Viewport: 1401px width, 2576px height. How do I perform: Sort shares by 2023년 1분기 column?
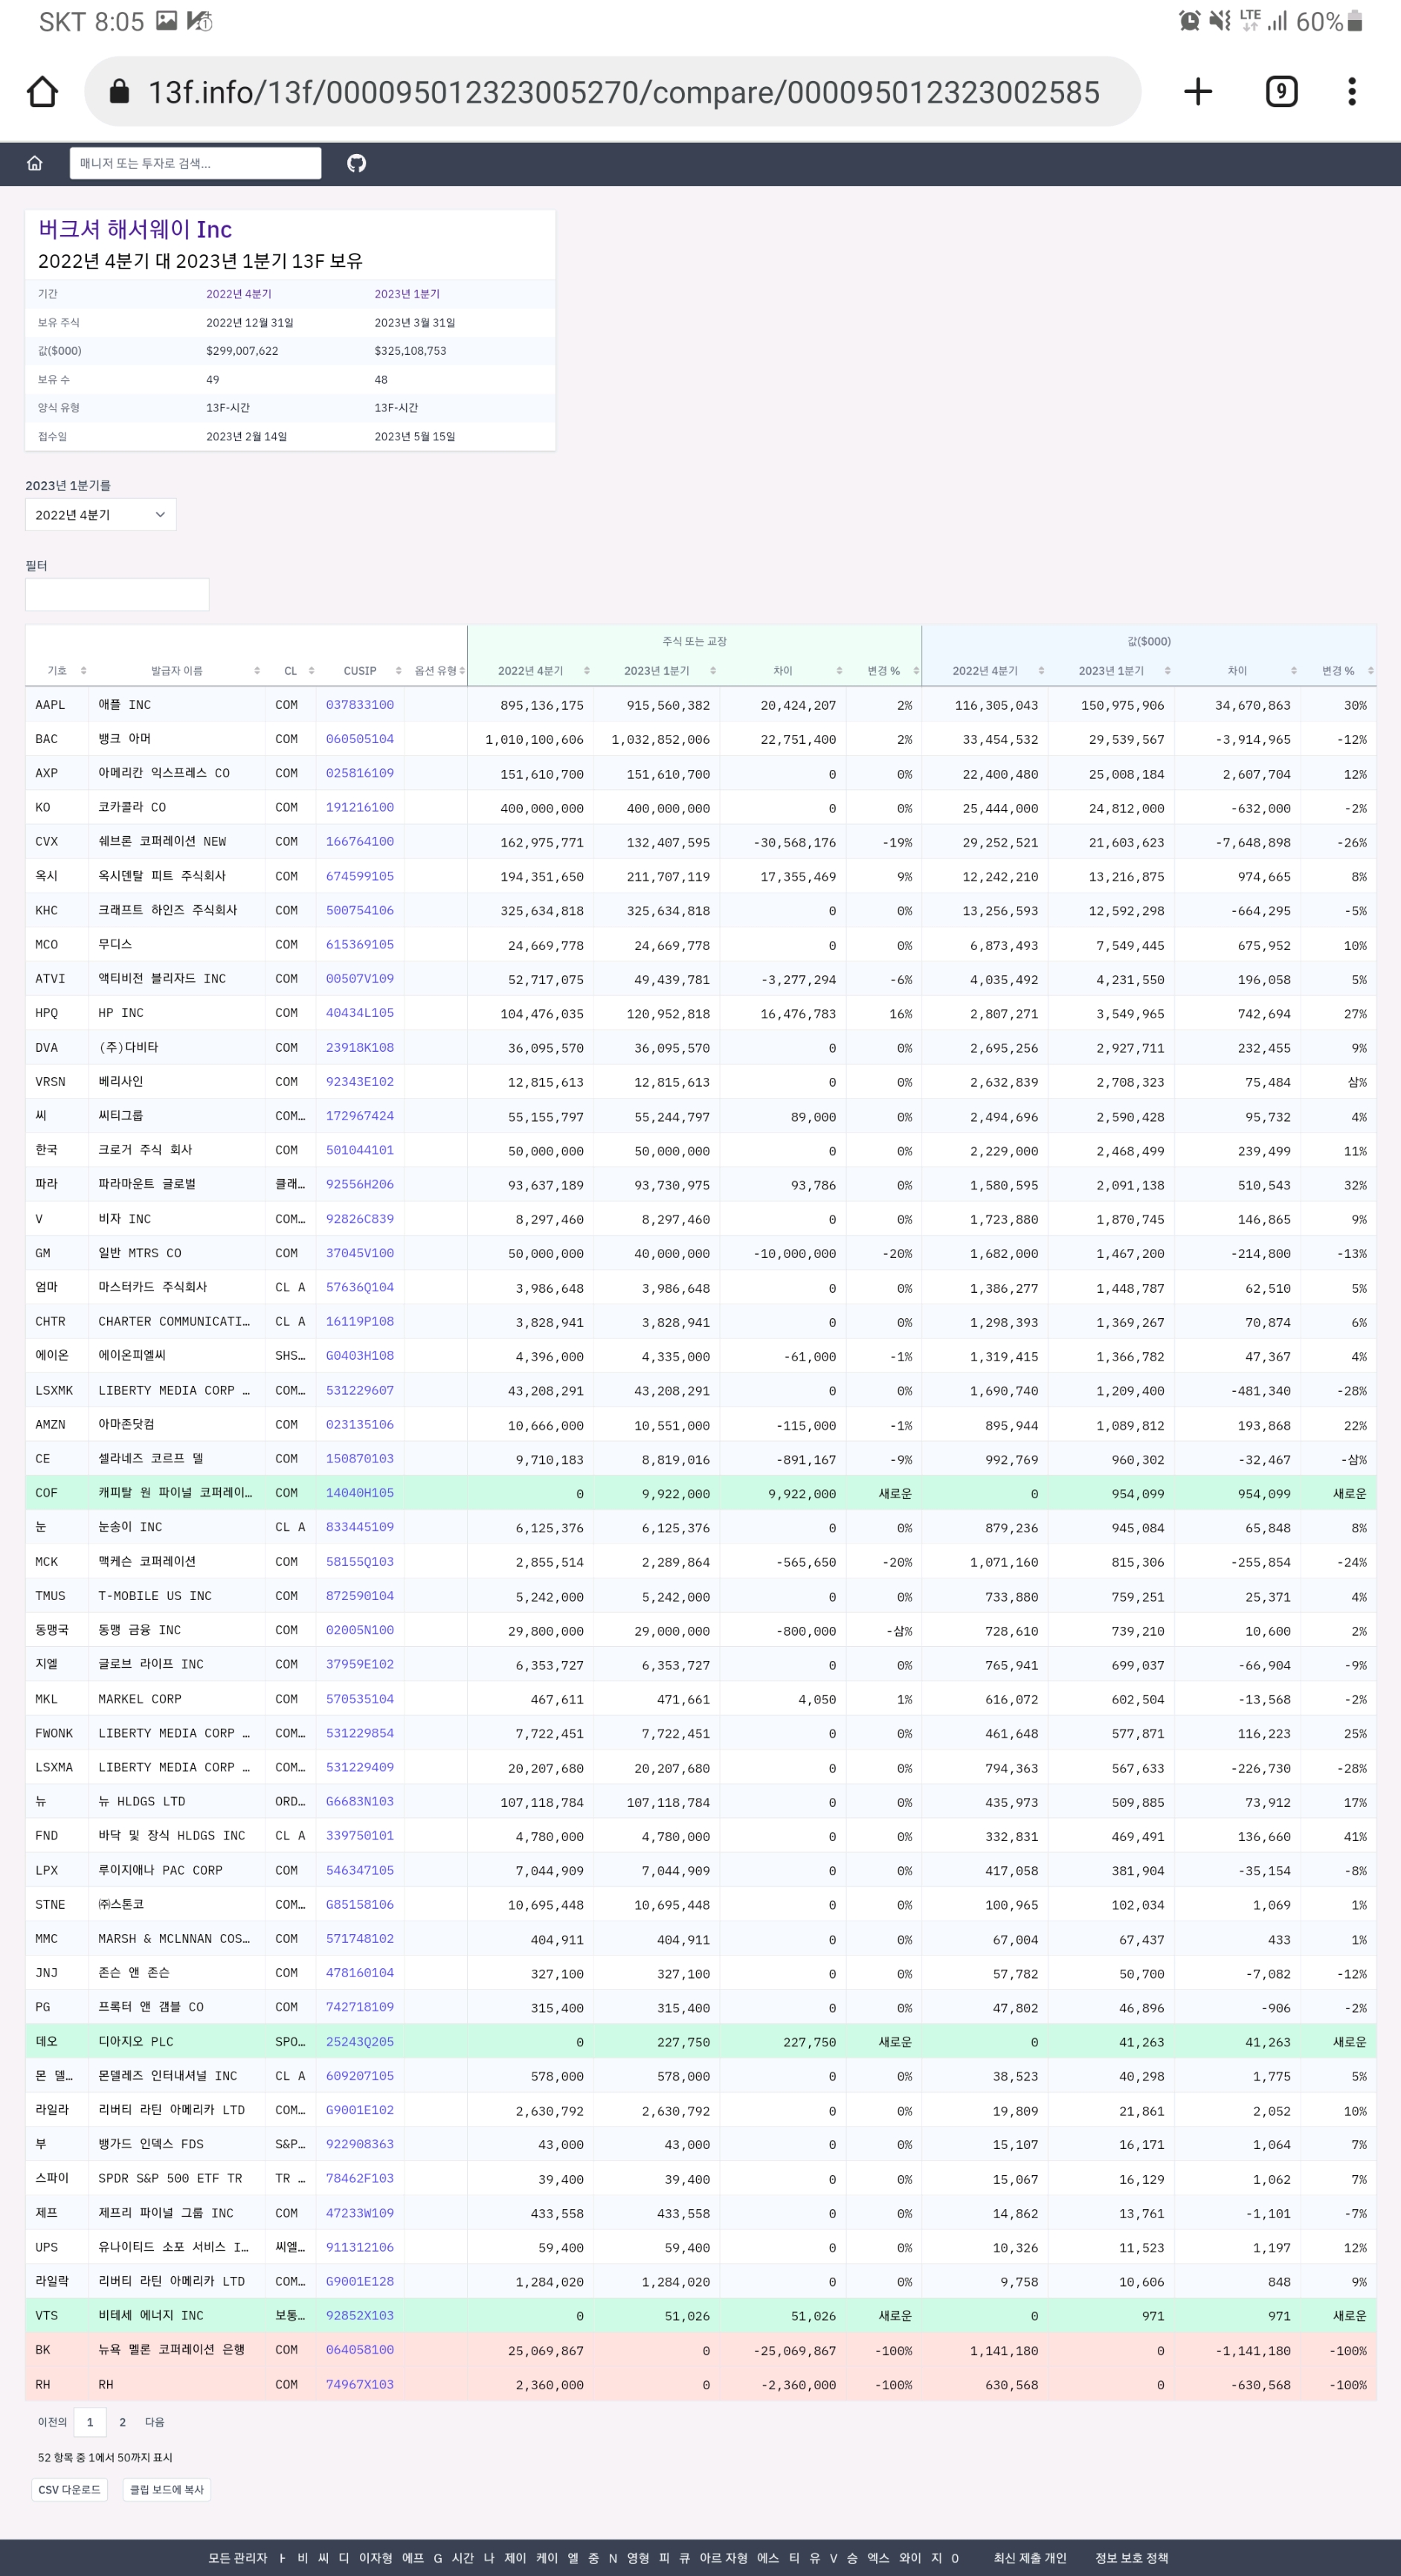(657, 670)
